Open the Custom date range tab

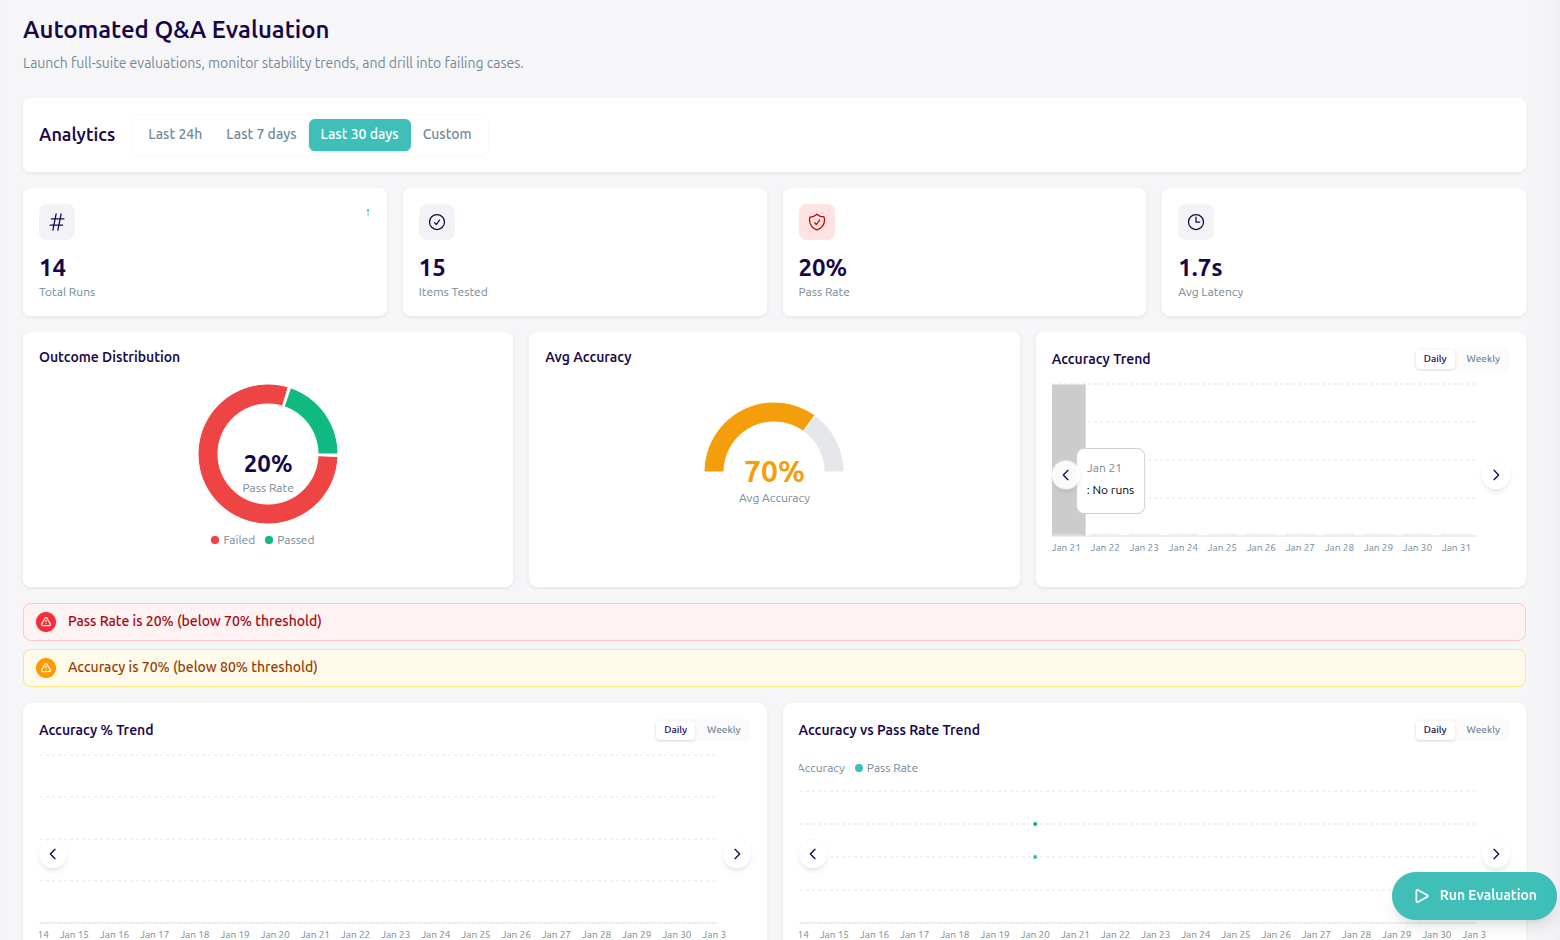[447, 134]
